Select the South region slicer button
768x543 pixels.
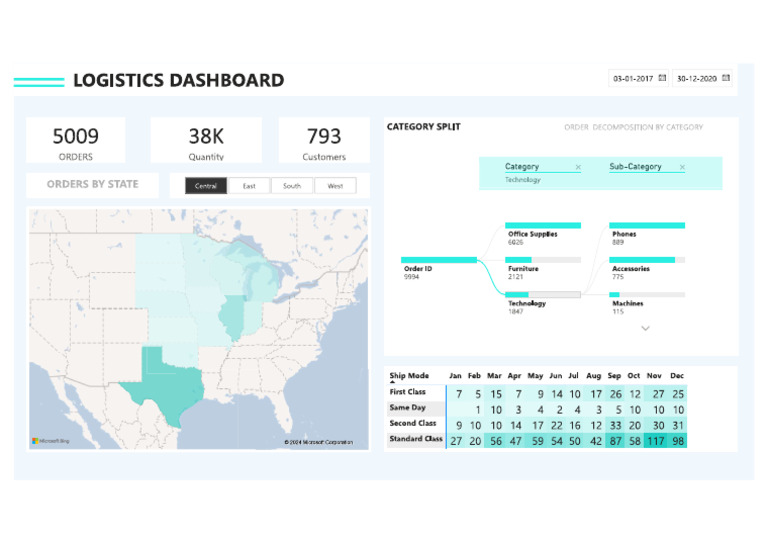292,186
